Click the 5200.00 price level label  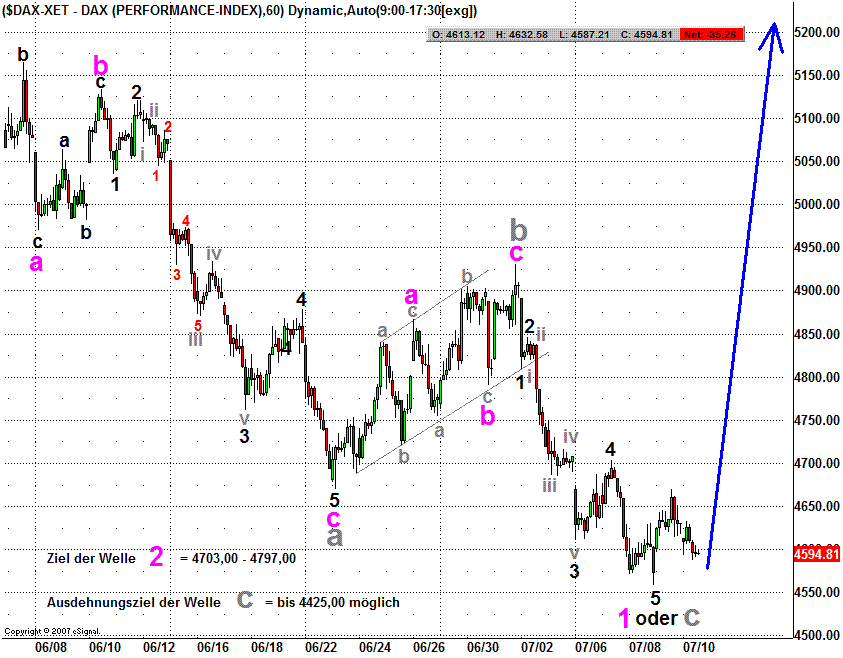pyautogui.click(x=817, y=33)
